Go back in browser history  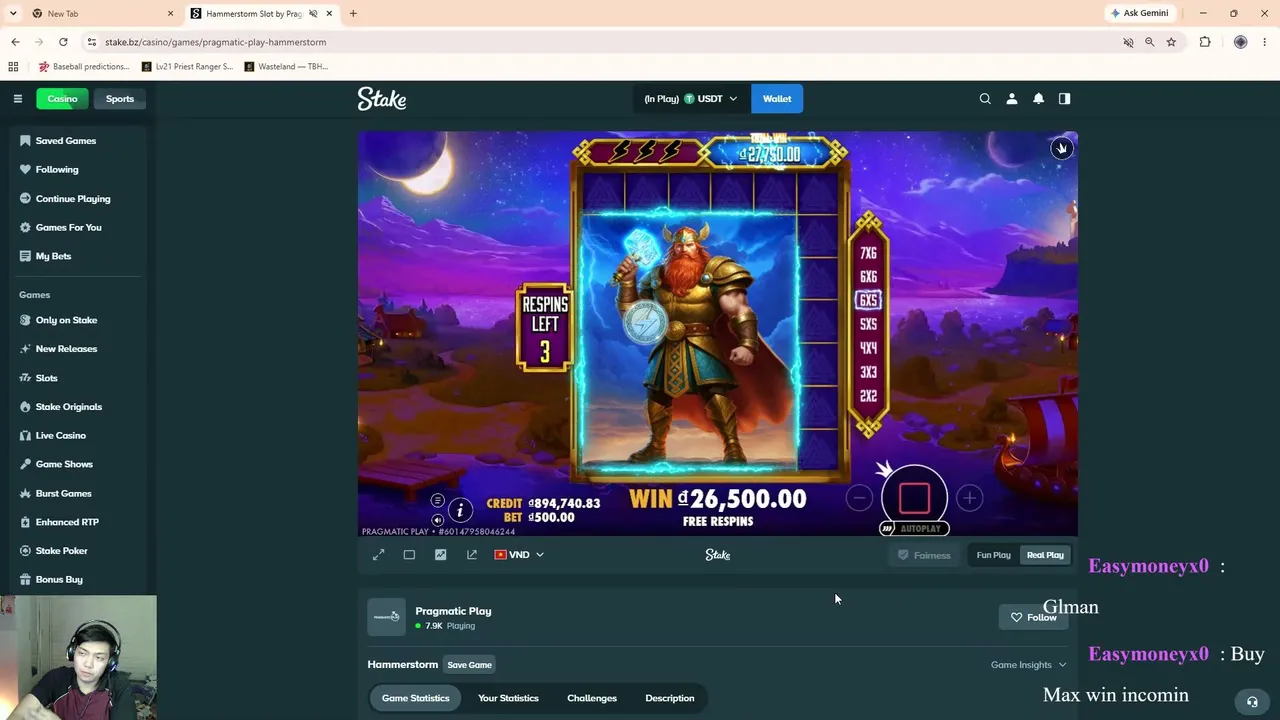(15, 42)
